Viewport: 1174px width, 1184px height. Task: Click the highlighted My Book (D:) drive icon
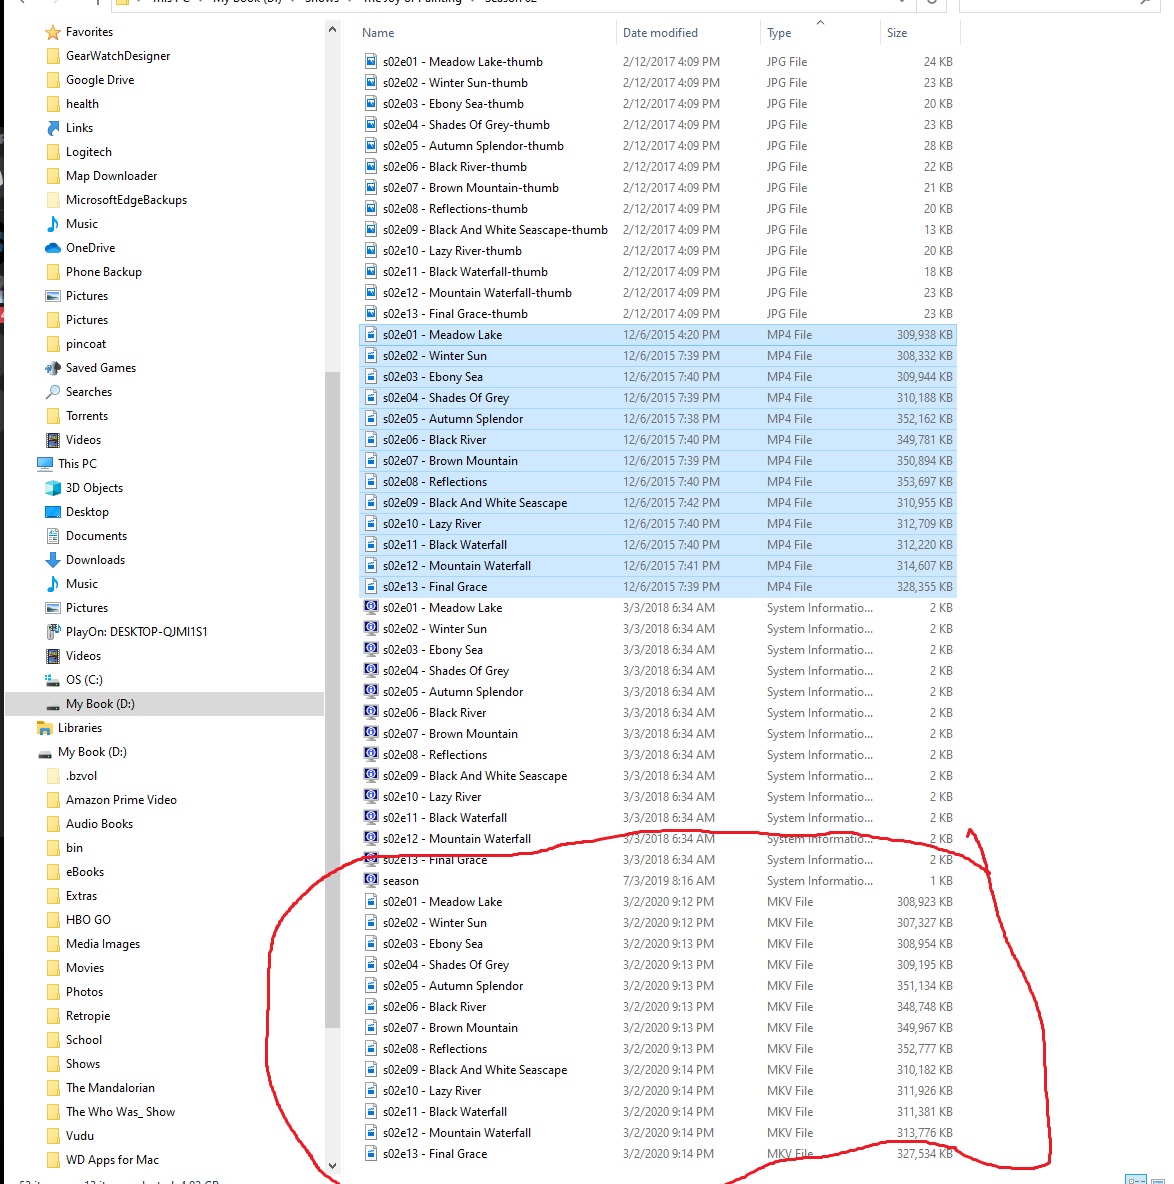coord(52,704)
